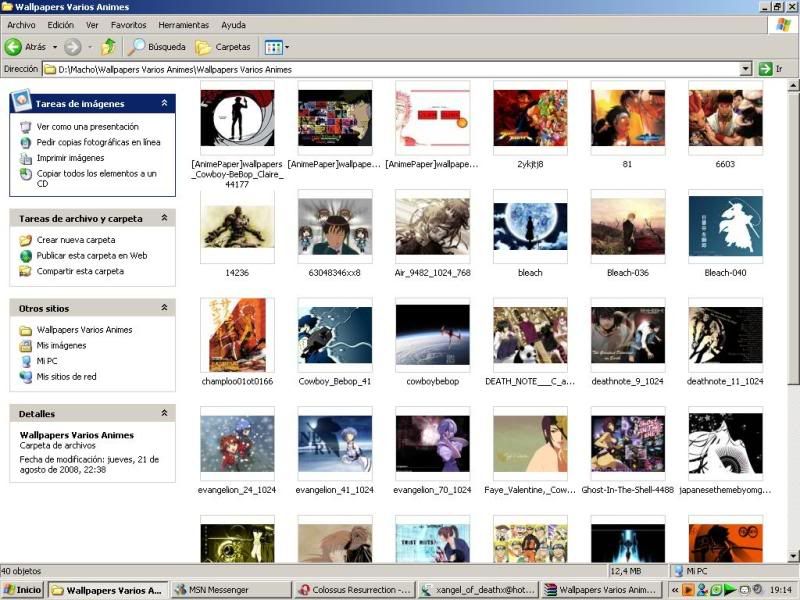Collapse the Tareas de archivo y carpeta panel
800x600 pixels.
[x=164, y=218]
